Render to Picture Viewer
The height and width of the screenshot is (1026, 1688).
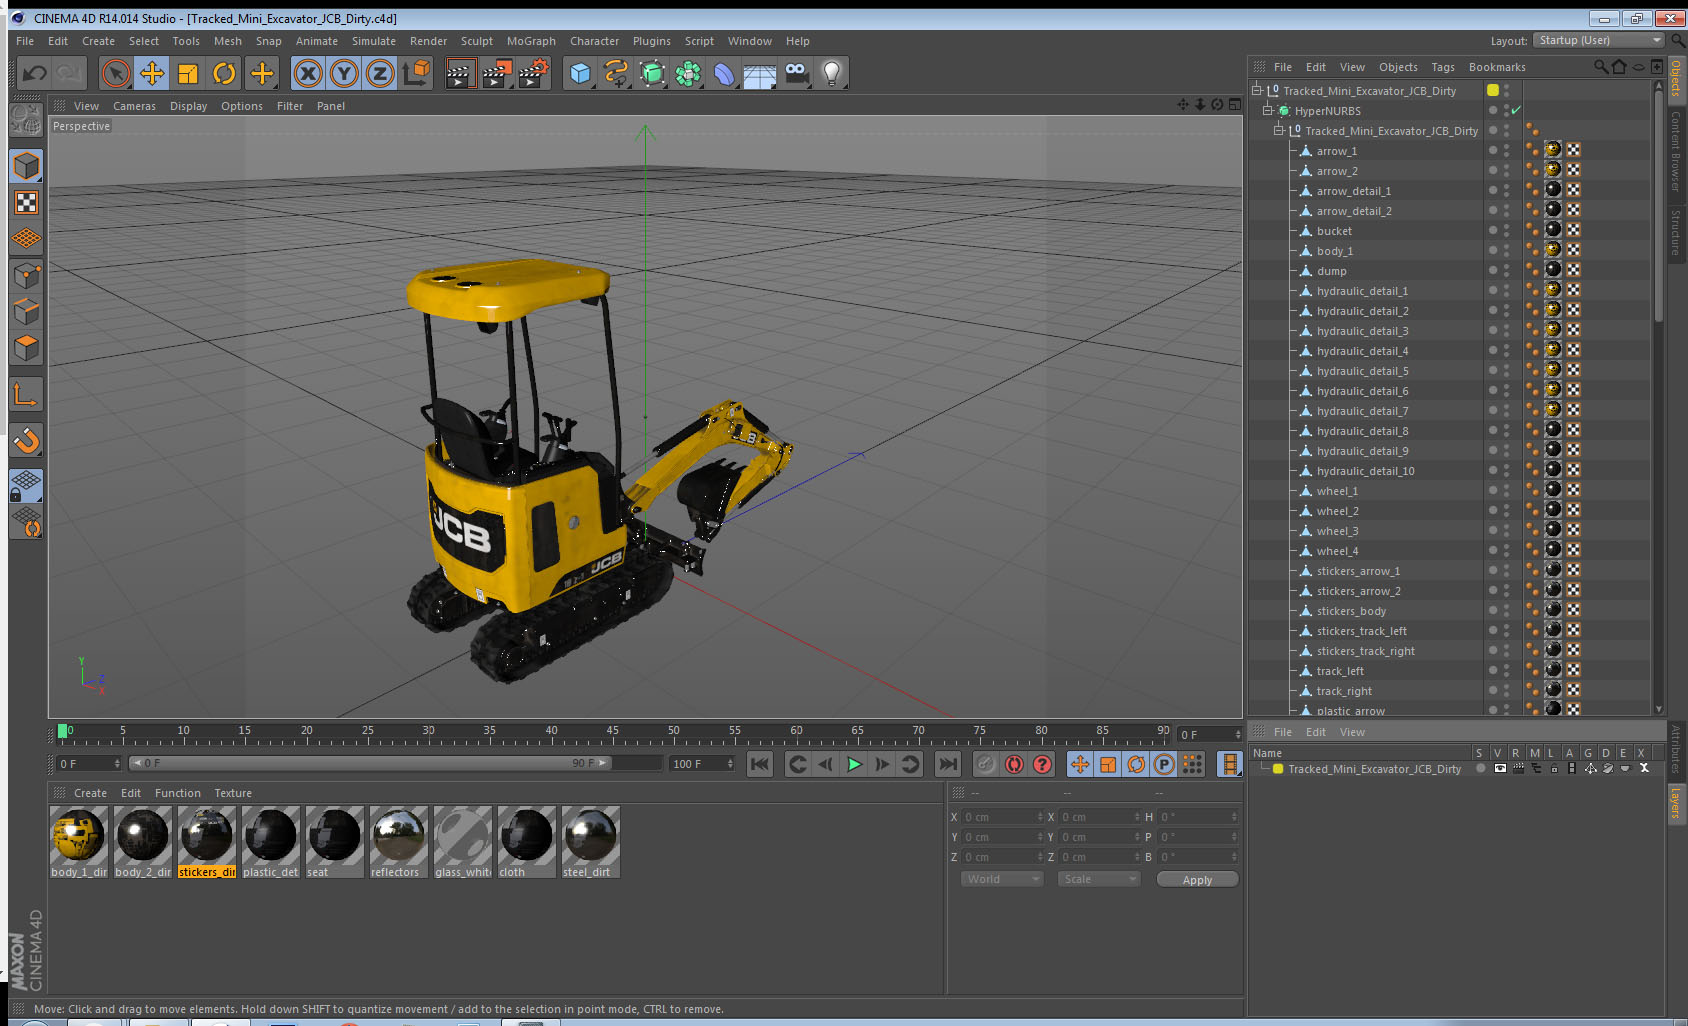coord(497,73)
